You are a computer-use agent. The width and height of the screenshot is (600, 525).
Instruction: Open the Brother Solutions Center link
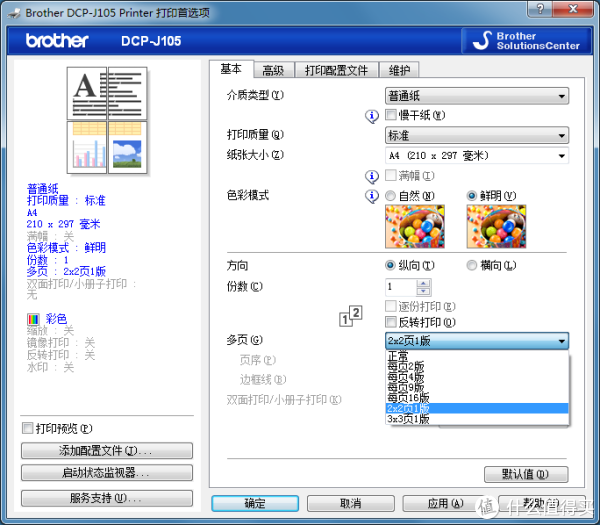(527, 41)
